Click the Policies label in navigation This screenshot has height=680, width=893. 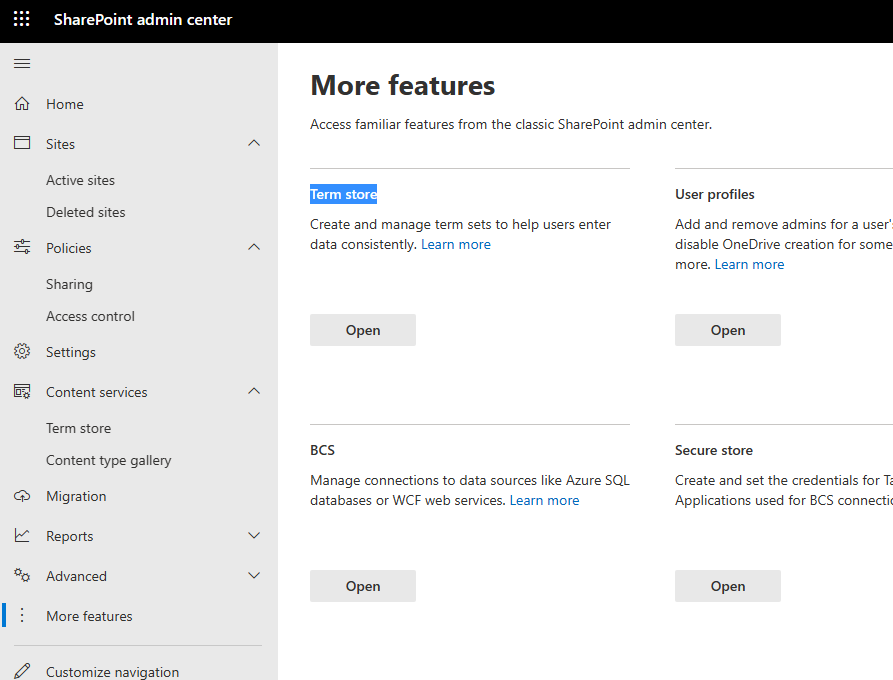69,248
